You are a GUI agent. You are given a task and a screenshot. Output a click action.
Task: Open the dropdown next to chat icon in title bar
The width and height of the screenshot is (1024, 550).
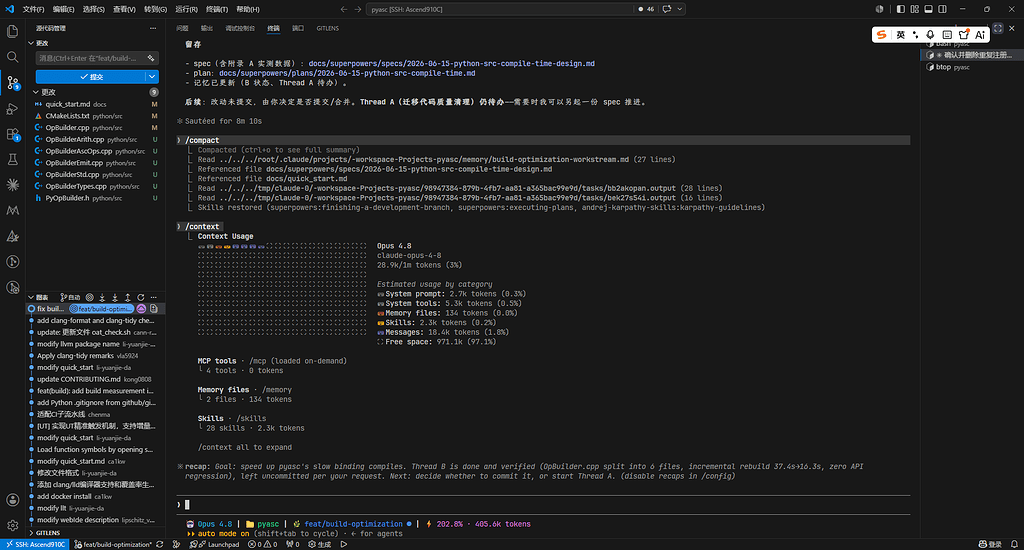(x=680, y=9)
